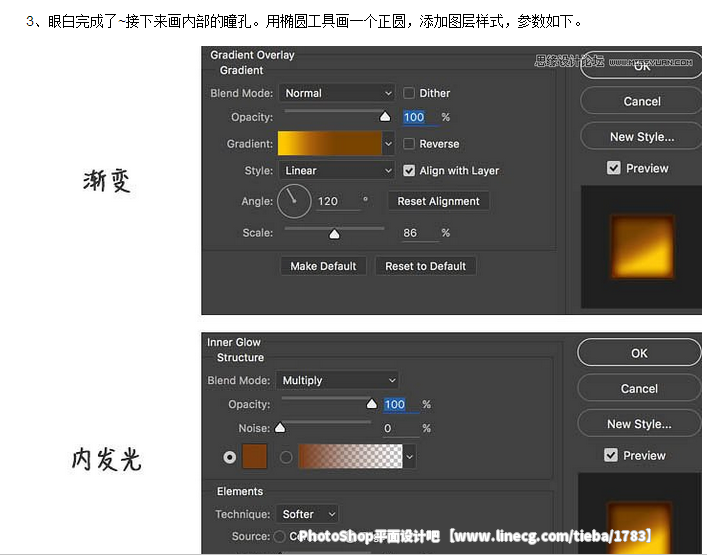Select the gradient radio button in Inner Glow
The height and width of the screenshot is (555, 707).
pos(286,457)
